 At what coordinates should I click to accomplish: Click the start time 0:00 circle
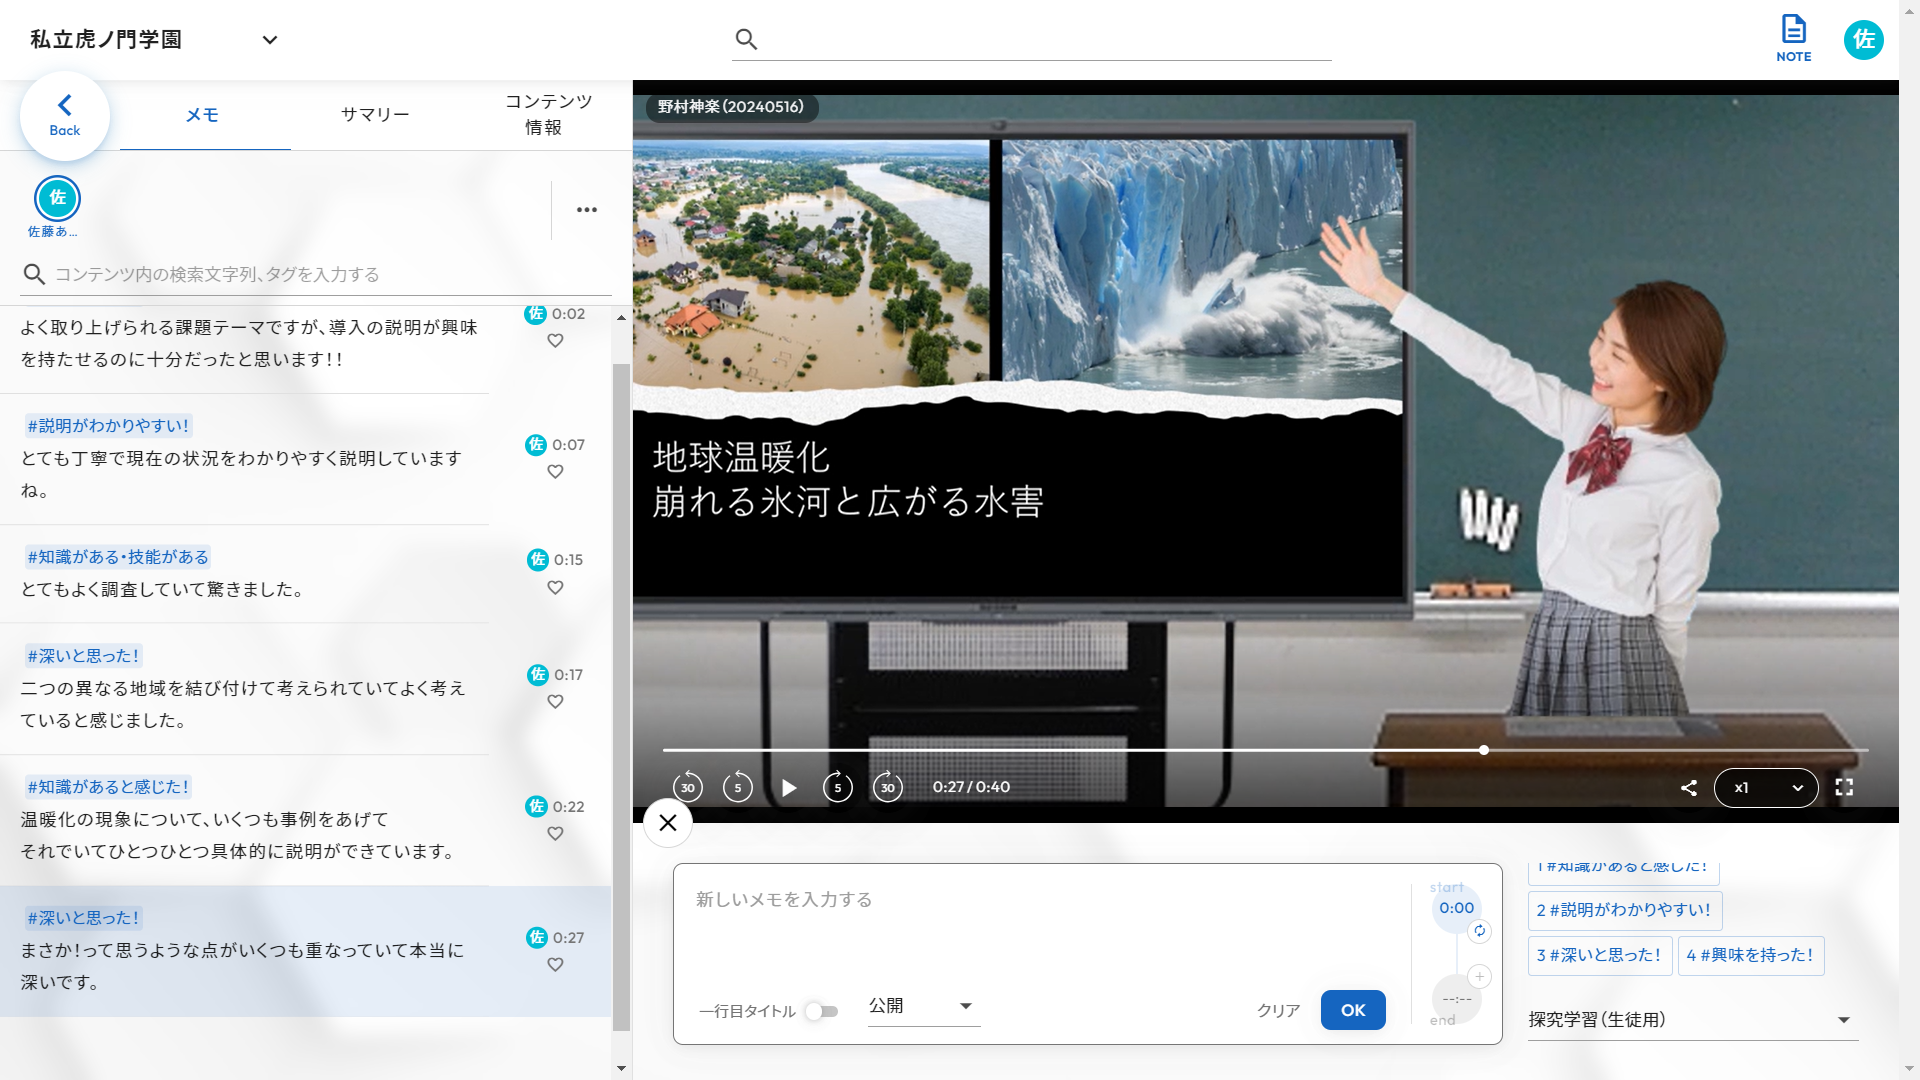pyautogui.click(x=1456, y=908)
